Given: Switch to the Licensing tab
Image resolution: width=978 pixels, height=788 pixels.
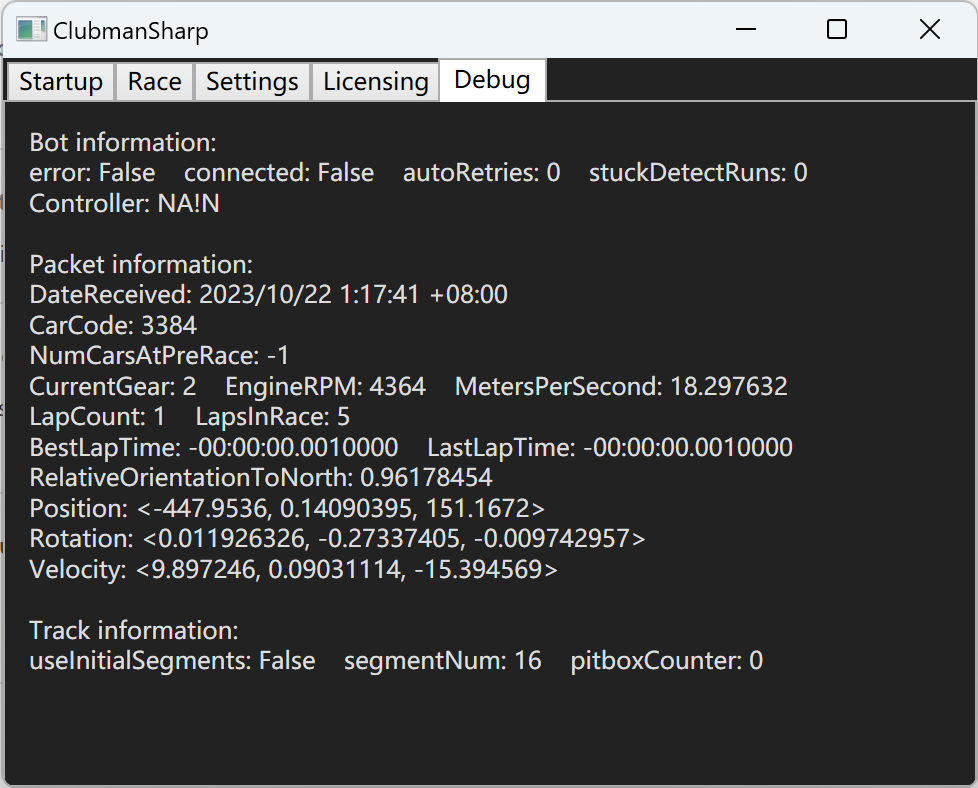Looking at the screenshot, I should (x=375, y=81).
